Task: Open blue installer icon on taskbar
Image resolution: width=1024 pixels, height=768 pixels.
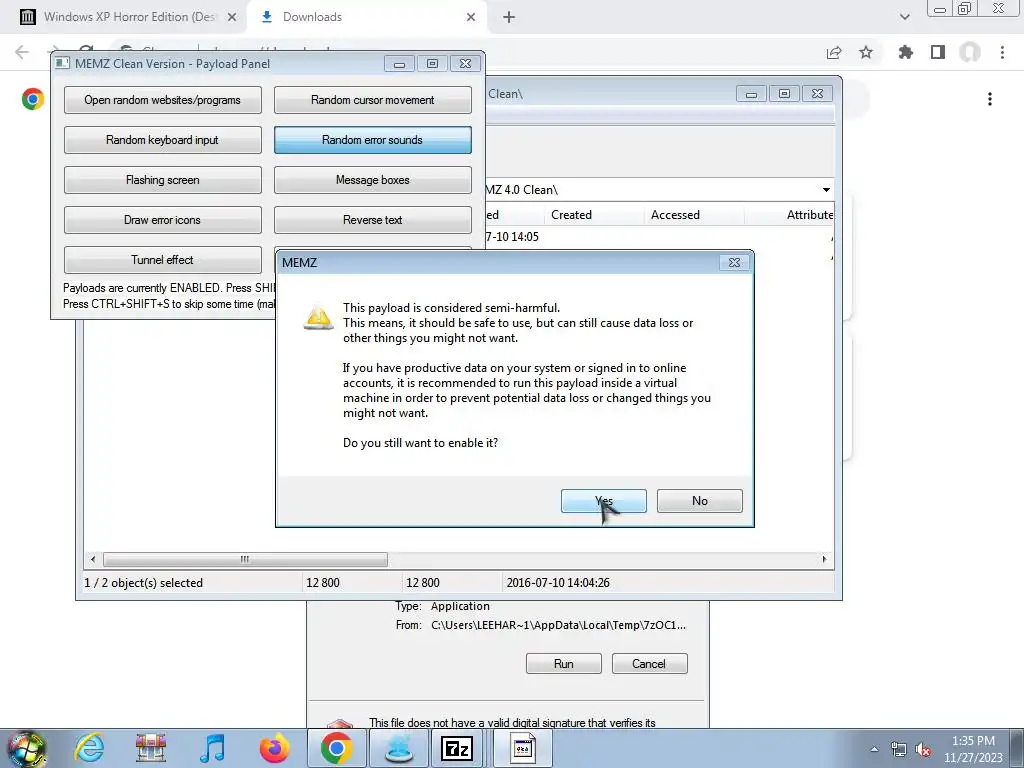Action: coord(398,748)
